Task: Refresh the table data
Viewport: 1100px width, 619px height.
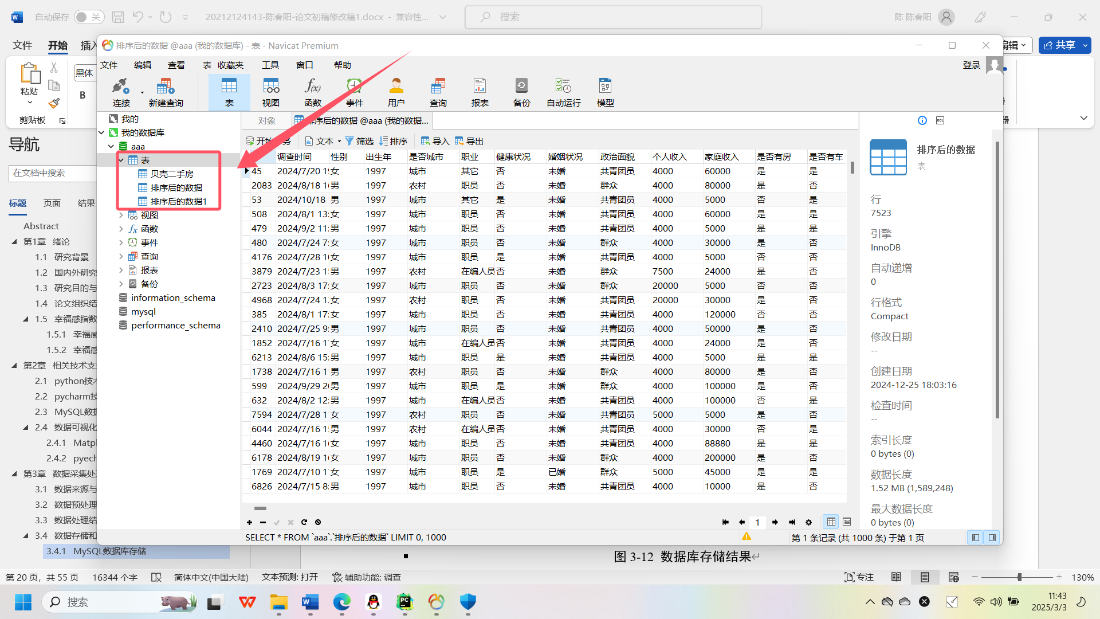Action: tap(304, 522)
